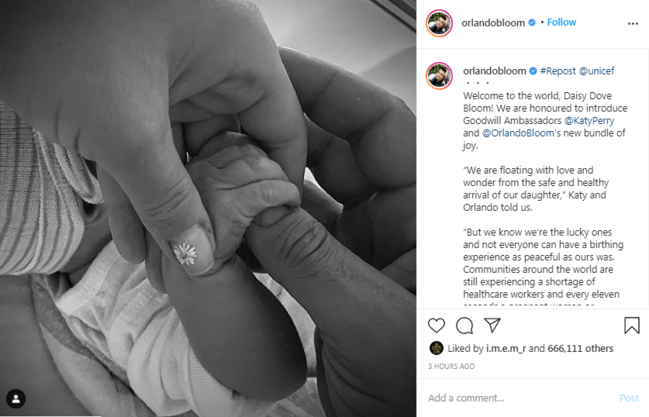The width and height of the screenshot is (649, 417).
Task: Save post using bookmark icon
Action: pyautogui.click(x=632, y=325)
